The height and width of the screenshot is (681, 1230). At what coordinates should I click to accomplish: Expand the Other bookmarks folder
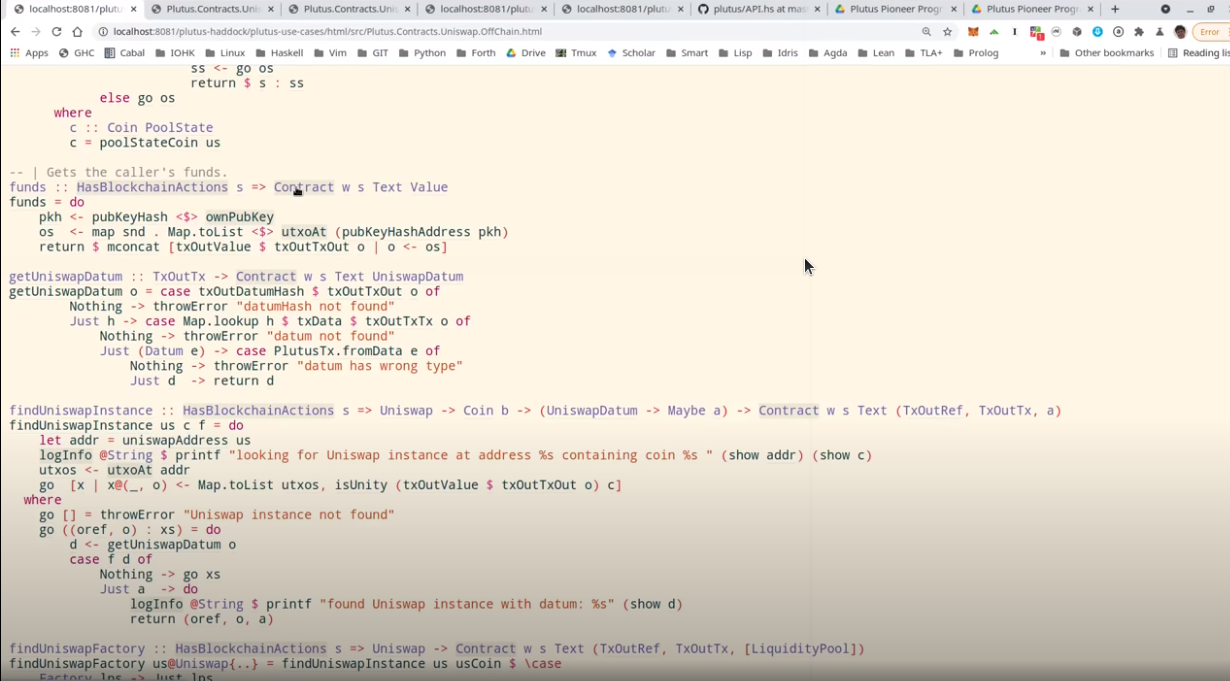[x=1106, y=53]
